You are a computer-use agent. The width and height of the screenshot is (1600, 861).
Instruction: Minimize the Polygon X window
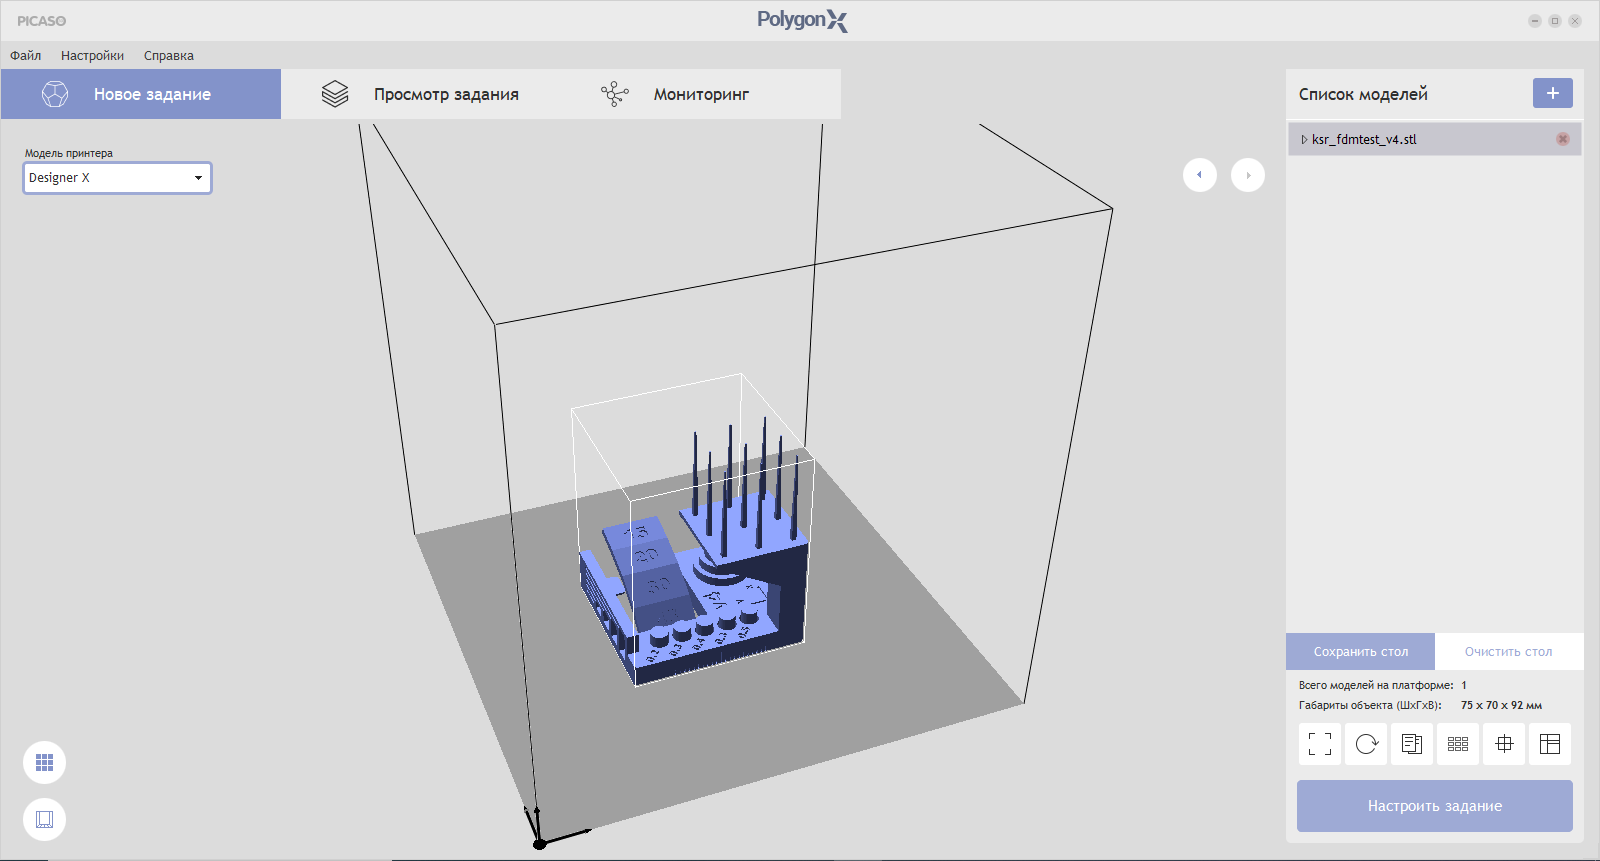coord(1535,21)
